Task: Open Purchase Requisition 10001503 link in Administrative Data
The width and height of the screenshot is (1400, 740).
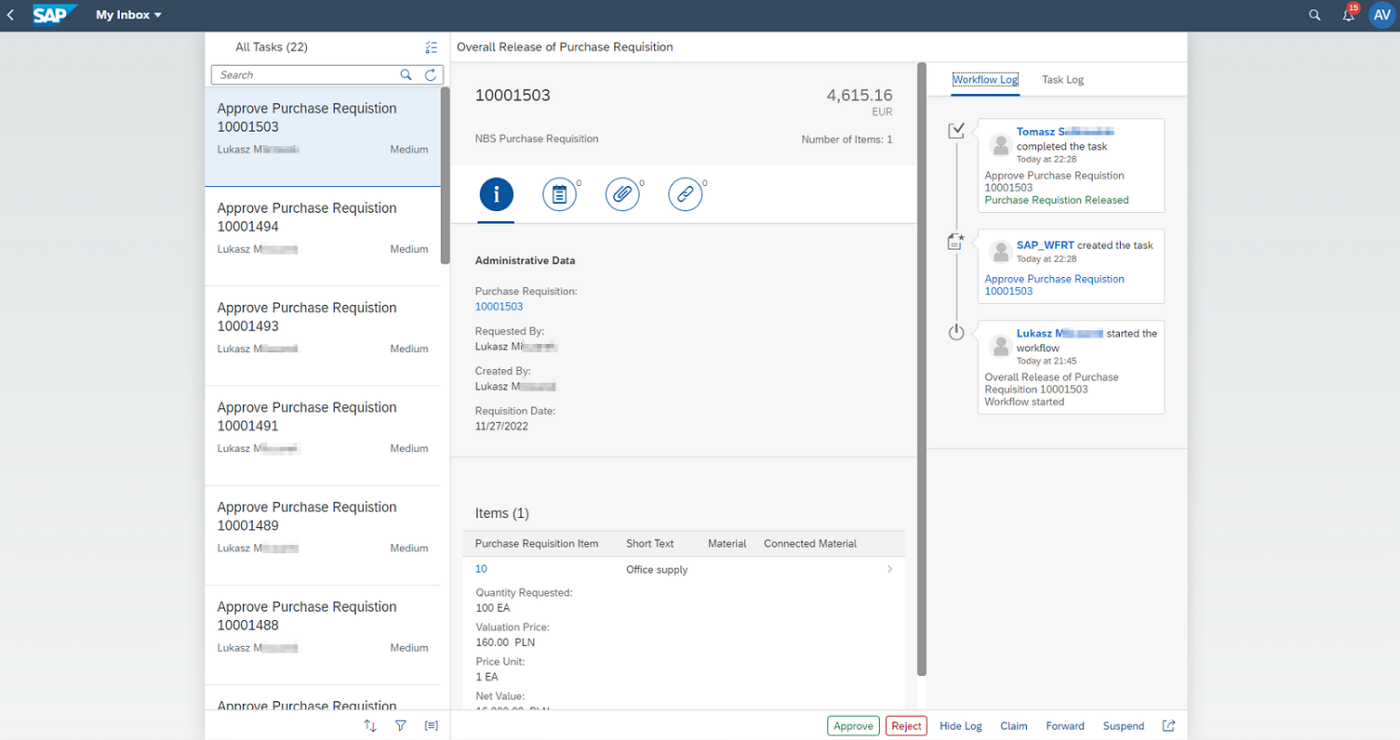Action: point(499,307)
